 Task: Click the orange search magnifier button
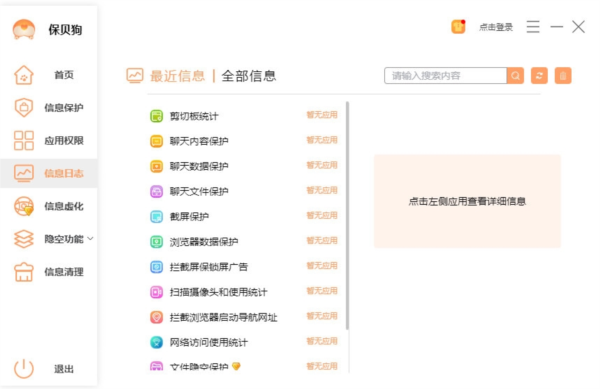515,75
